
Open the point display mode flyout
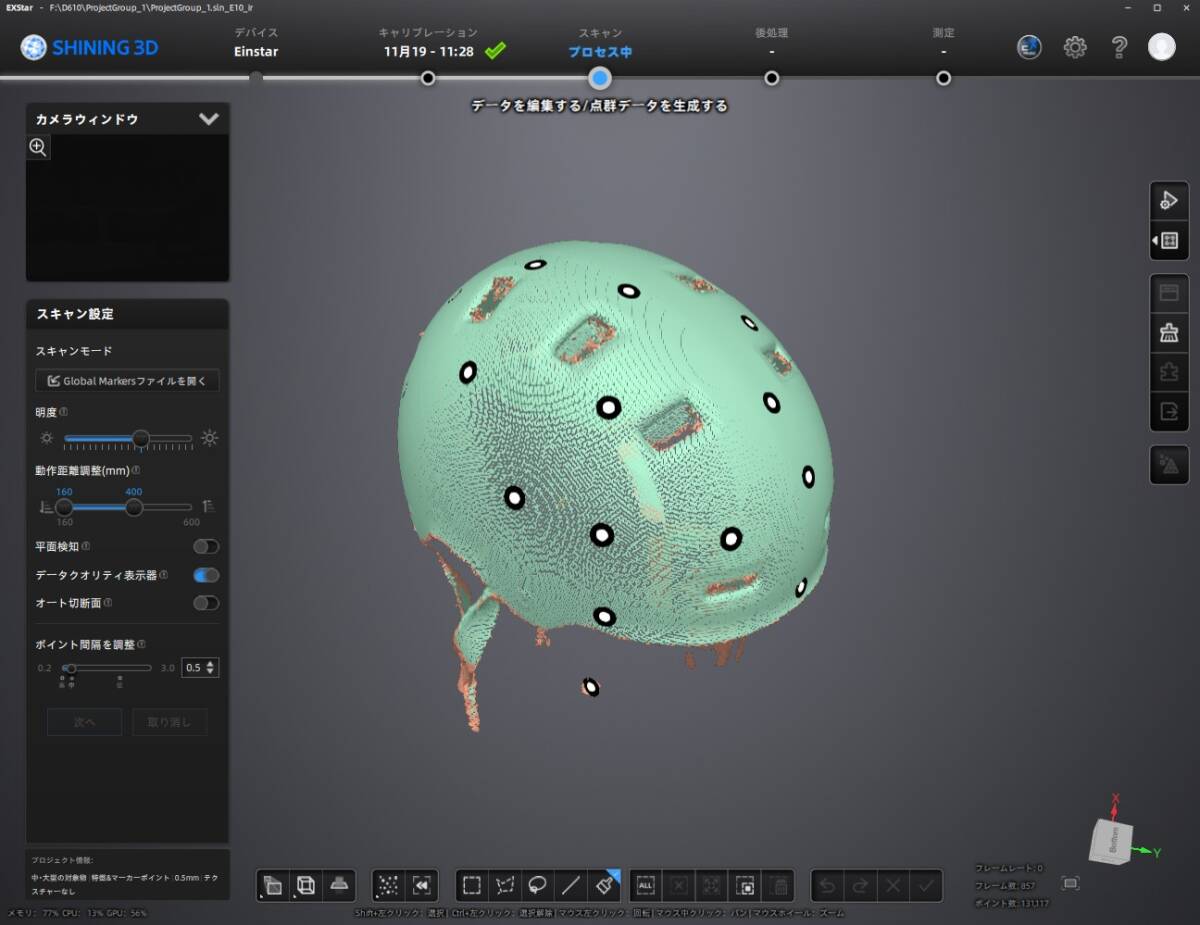388,885
